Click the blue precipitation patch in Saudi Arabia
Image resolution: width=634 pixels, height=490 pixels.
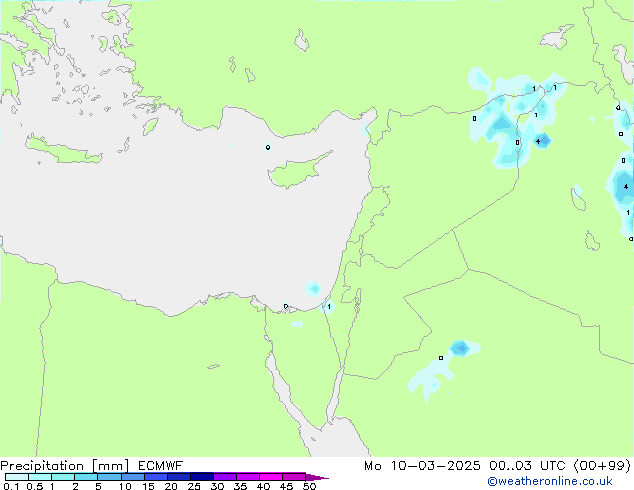coord(460,348)
